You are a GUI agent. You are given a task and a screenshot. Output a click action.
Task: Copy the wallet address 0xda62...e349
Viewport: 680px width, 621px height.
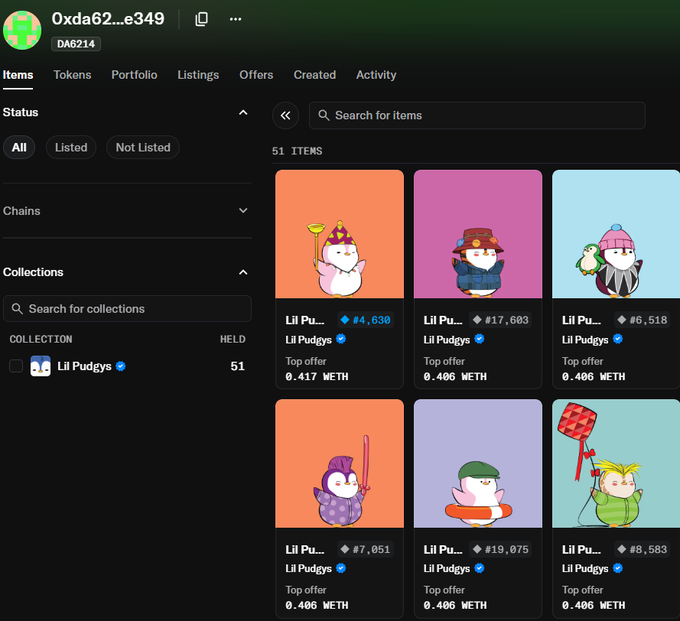tap(201, 19)
